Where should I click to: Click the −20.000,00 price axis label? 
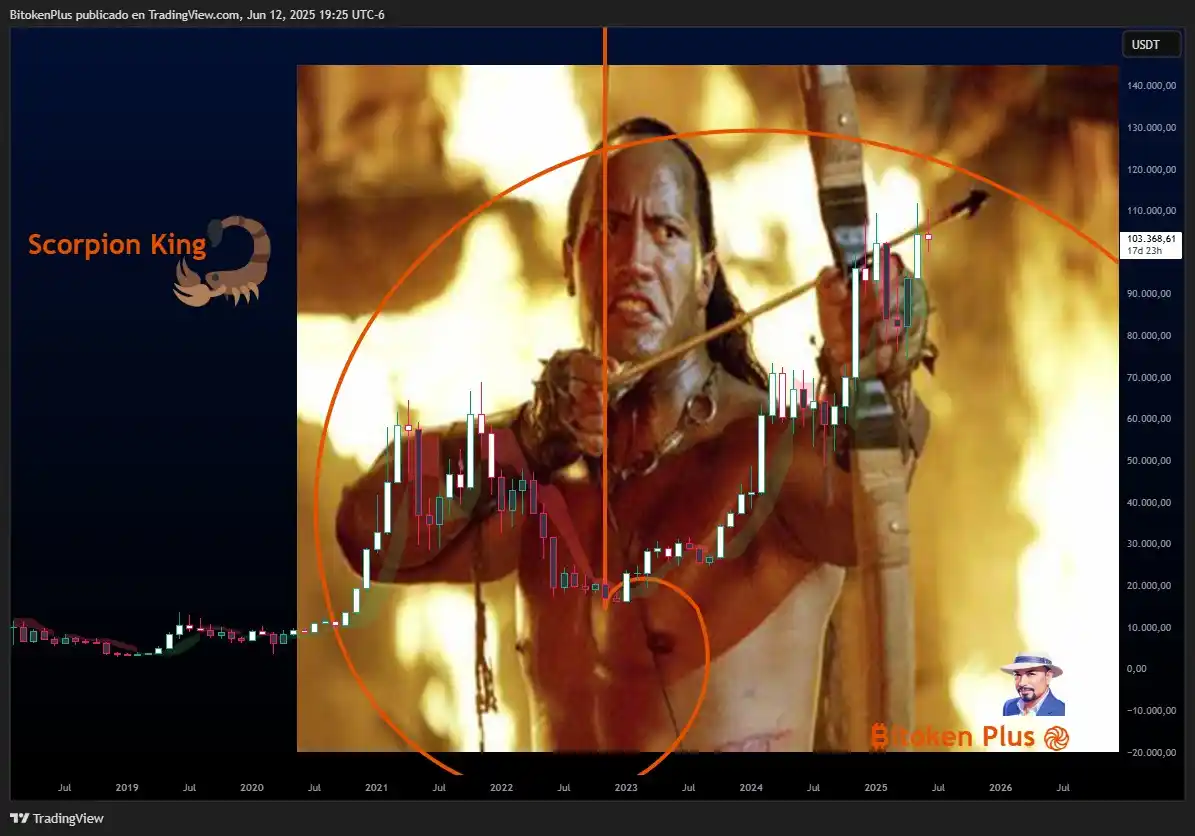pyautogui.click(x=1151, y=752)
